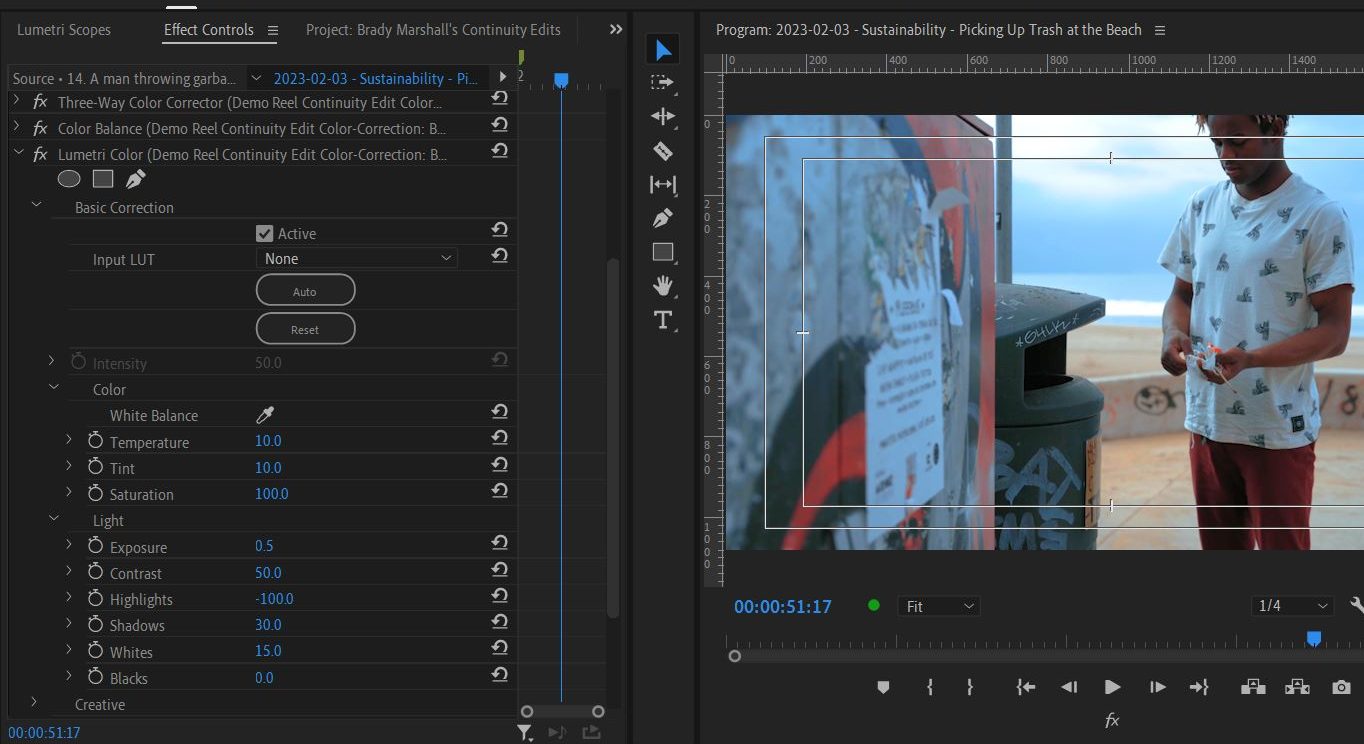Pick the White Balance eyedropper
Screen dimensions: 1364x744
tap(265, 414)
